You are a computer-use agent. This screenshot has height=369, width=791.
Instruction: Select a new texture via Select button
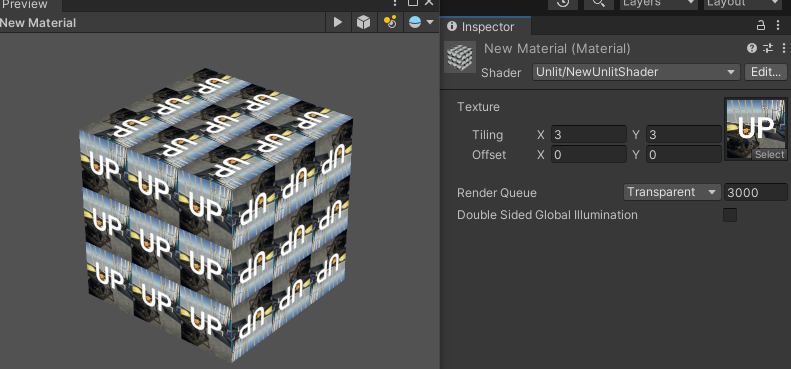point(769,155)
